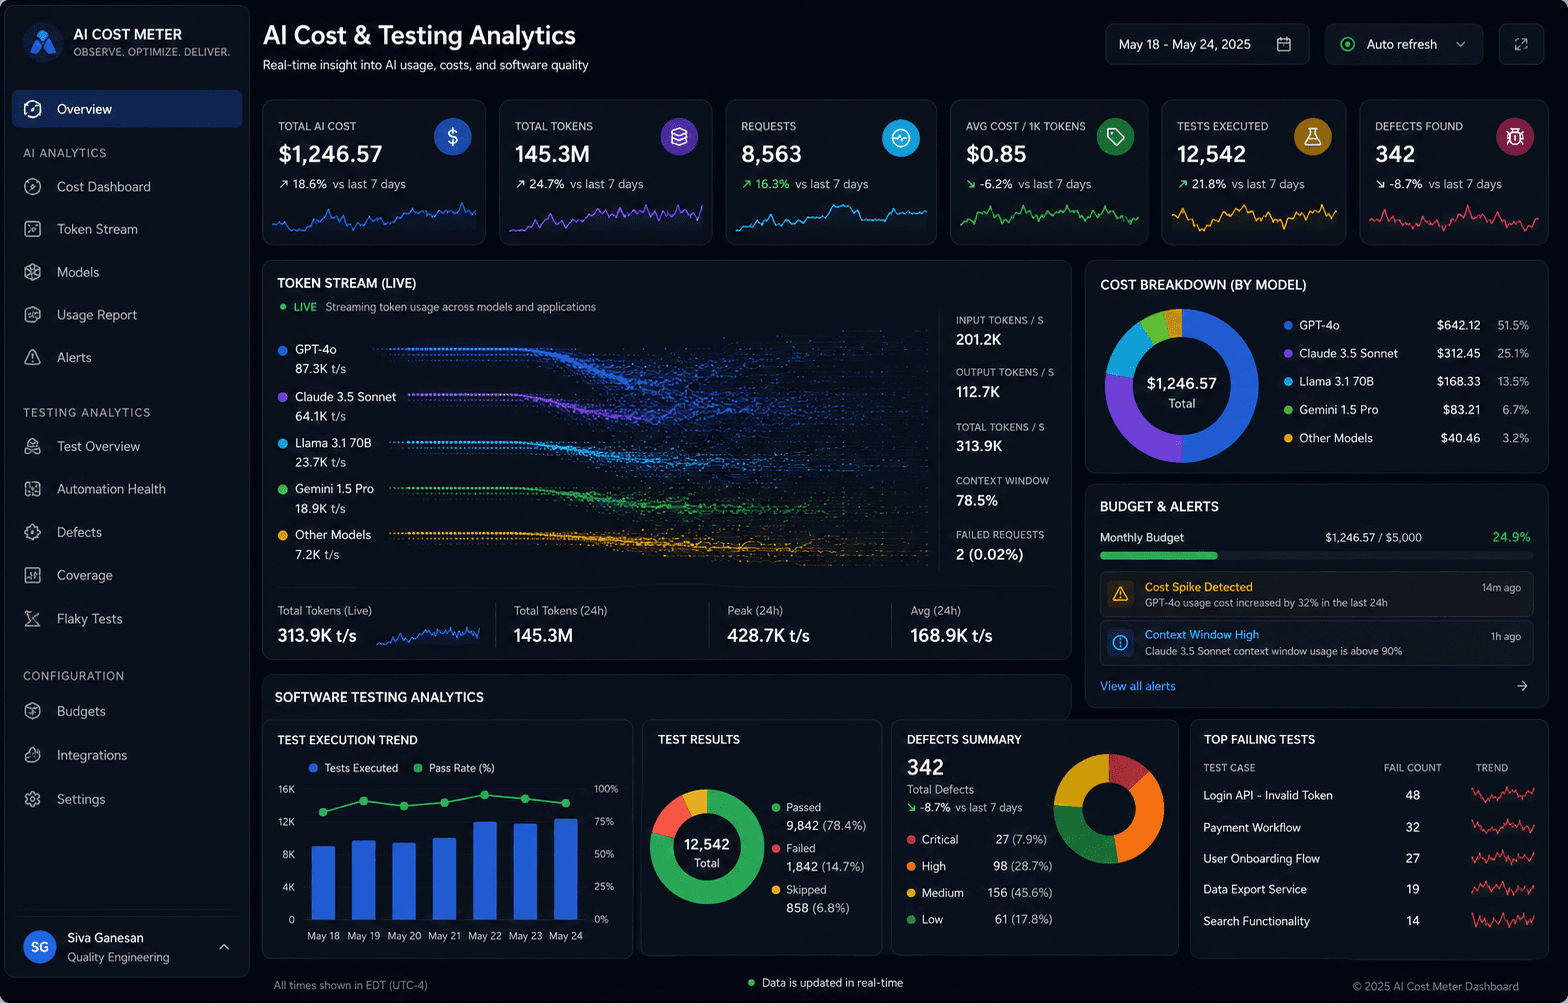Click the 'Failed Requests' 2 (0.02%) value
This screenshot has height=1003, width=1568.
(x=989, y=554)
